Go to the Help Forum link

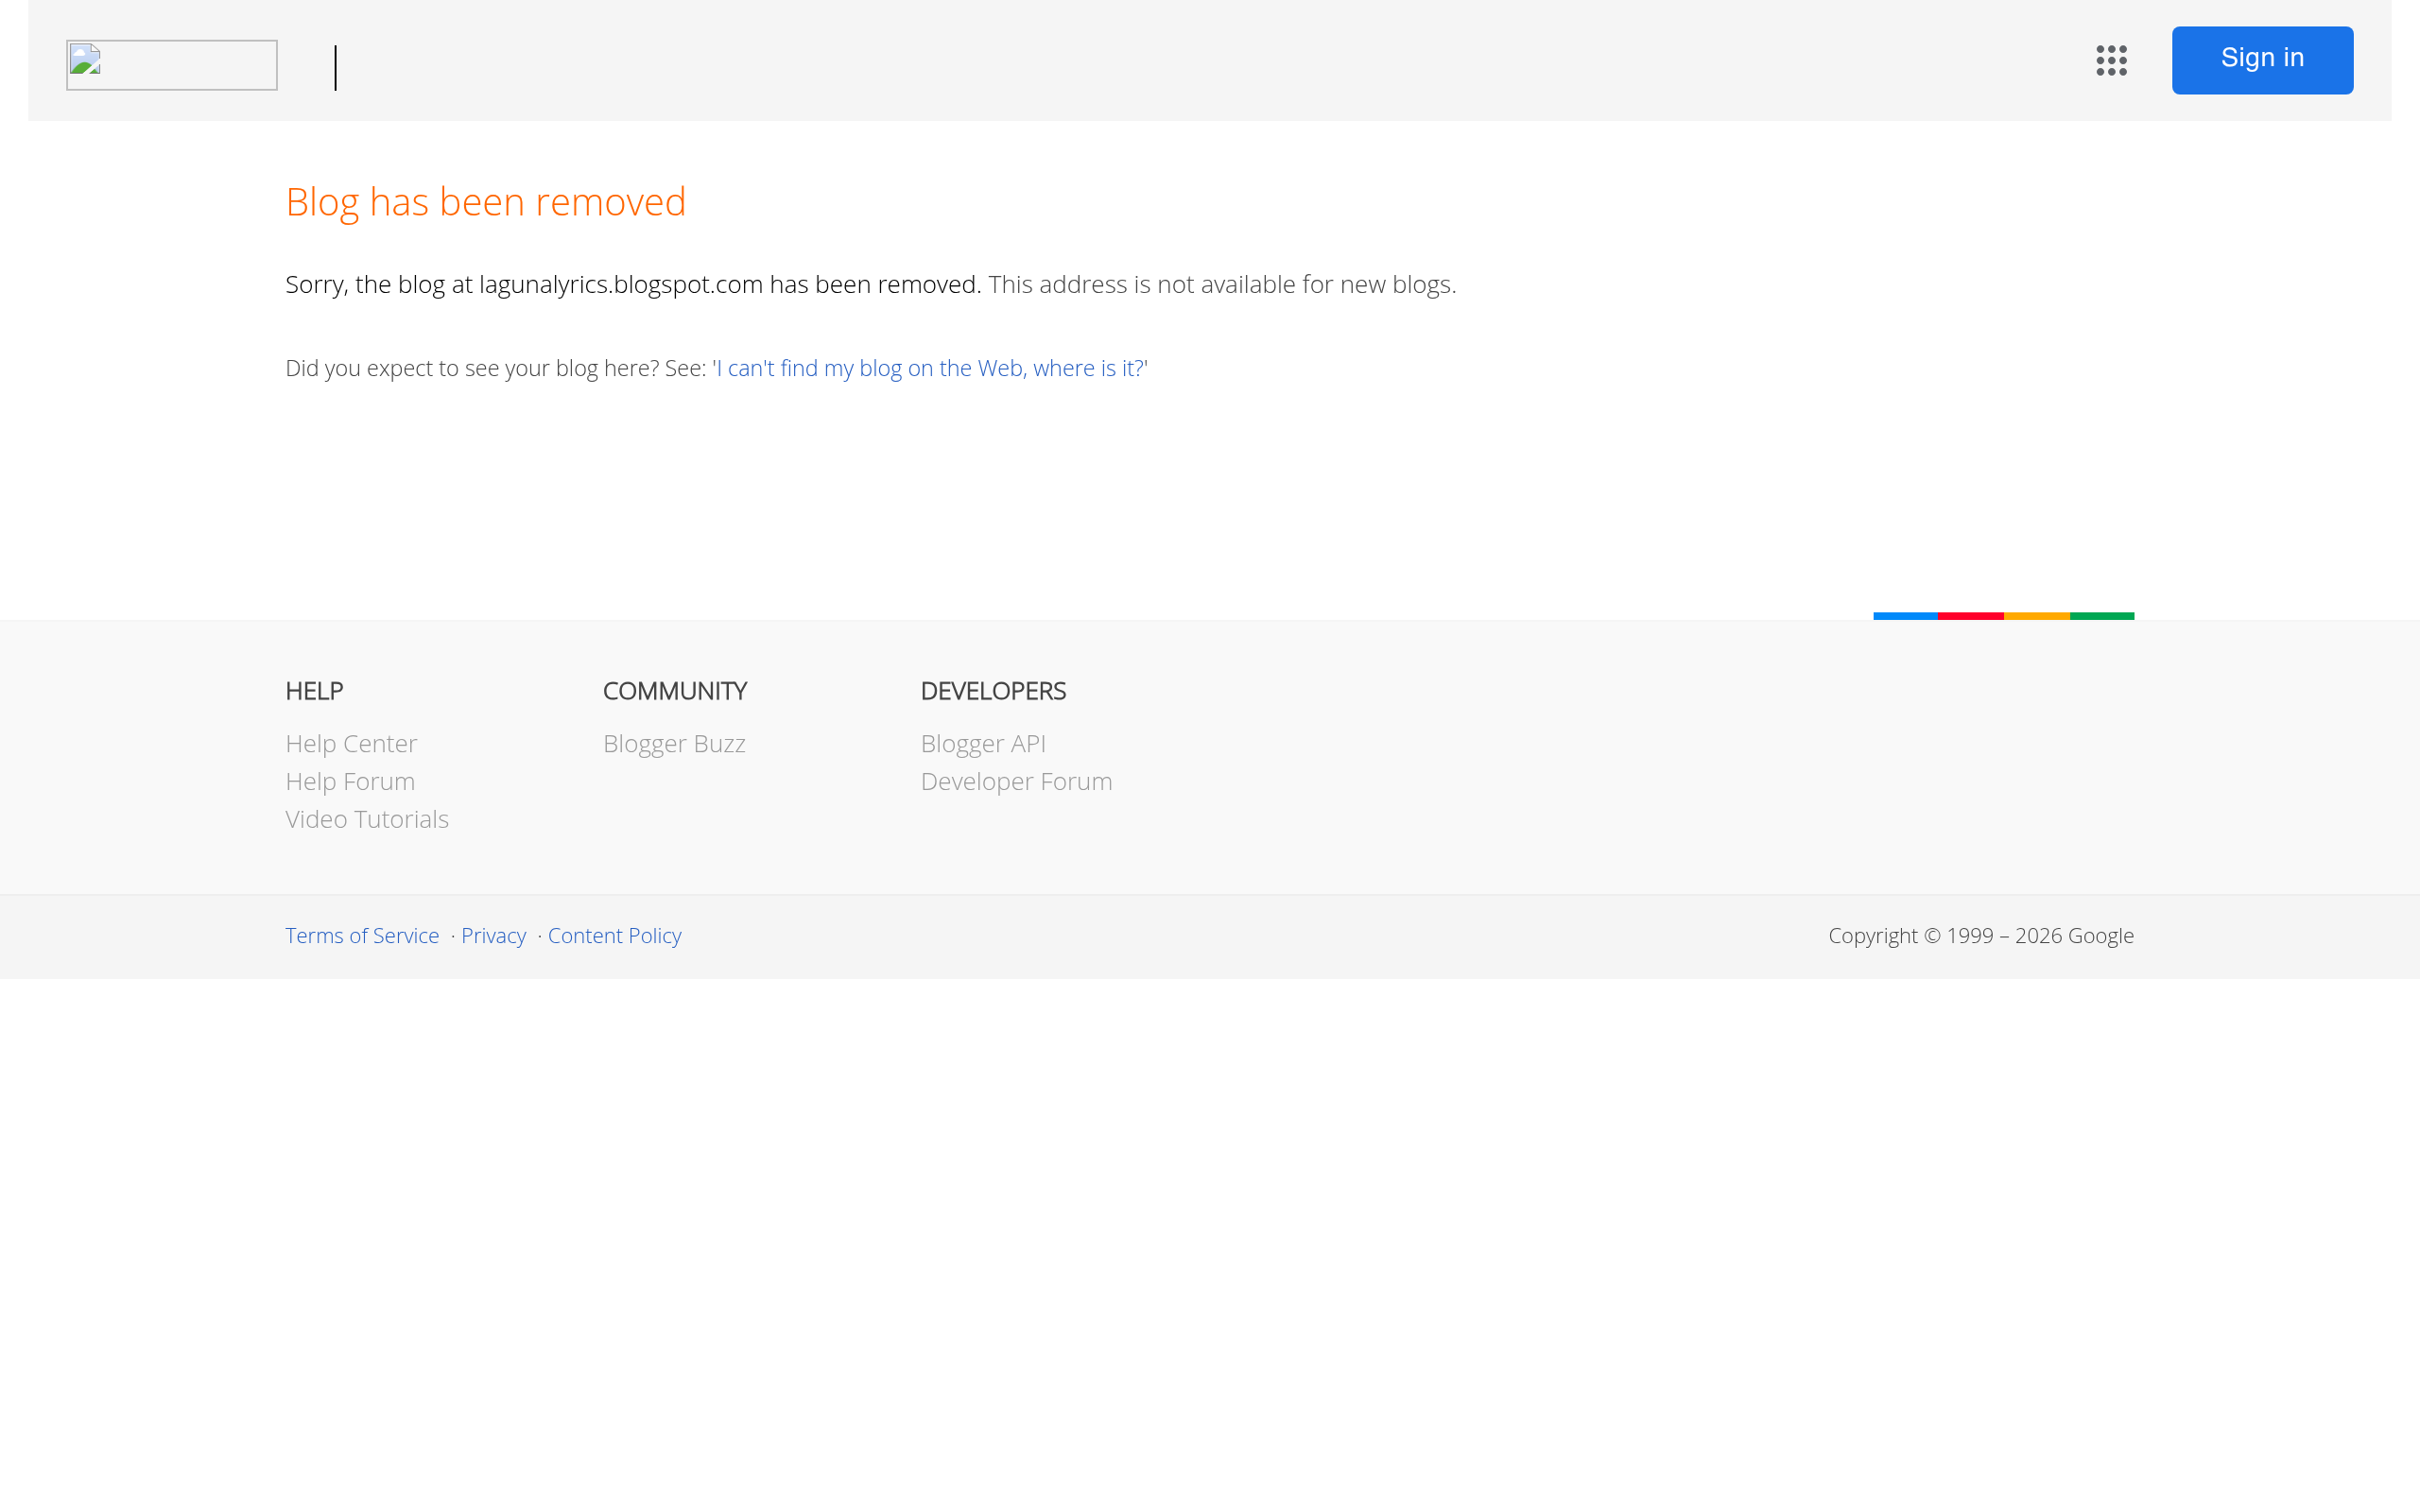350,781
